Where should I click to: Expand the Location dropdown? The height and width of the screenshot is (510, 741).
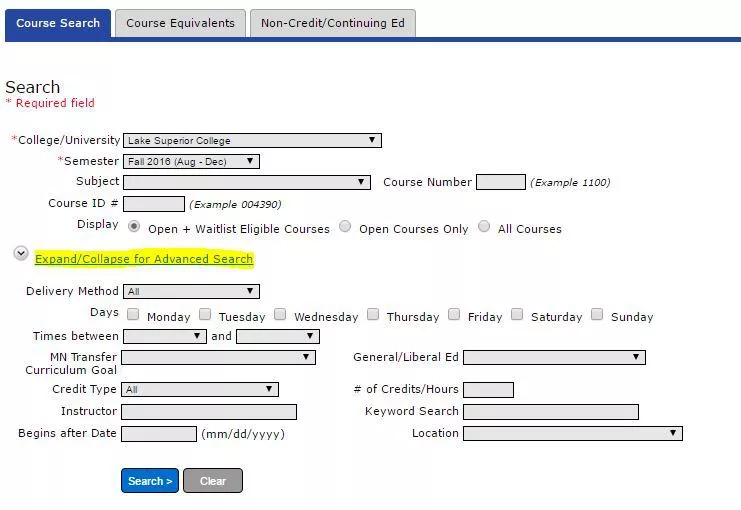[572, 434]
